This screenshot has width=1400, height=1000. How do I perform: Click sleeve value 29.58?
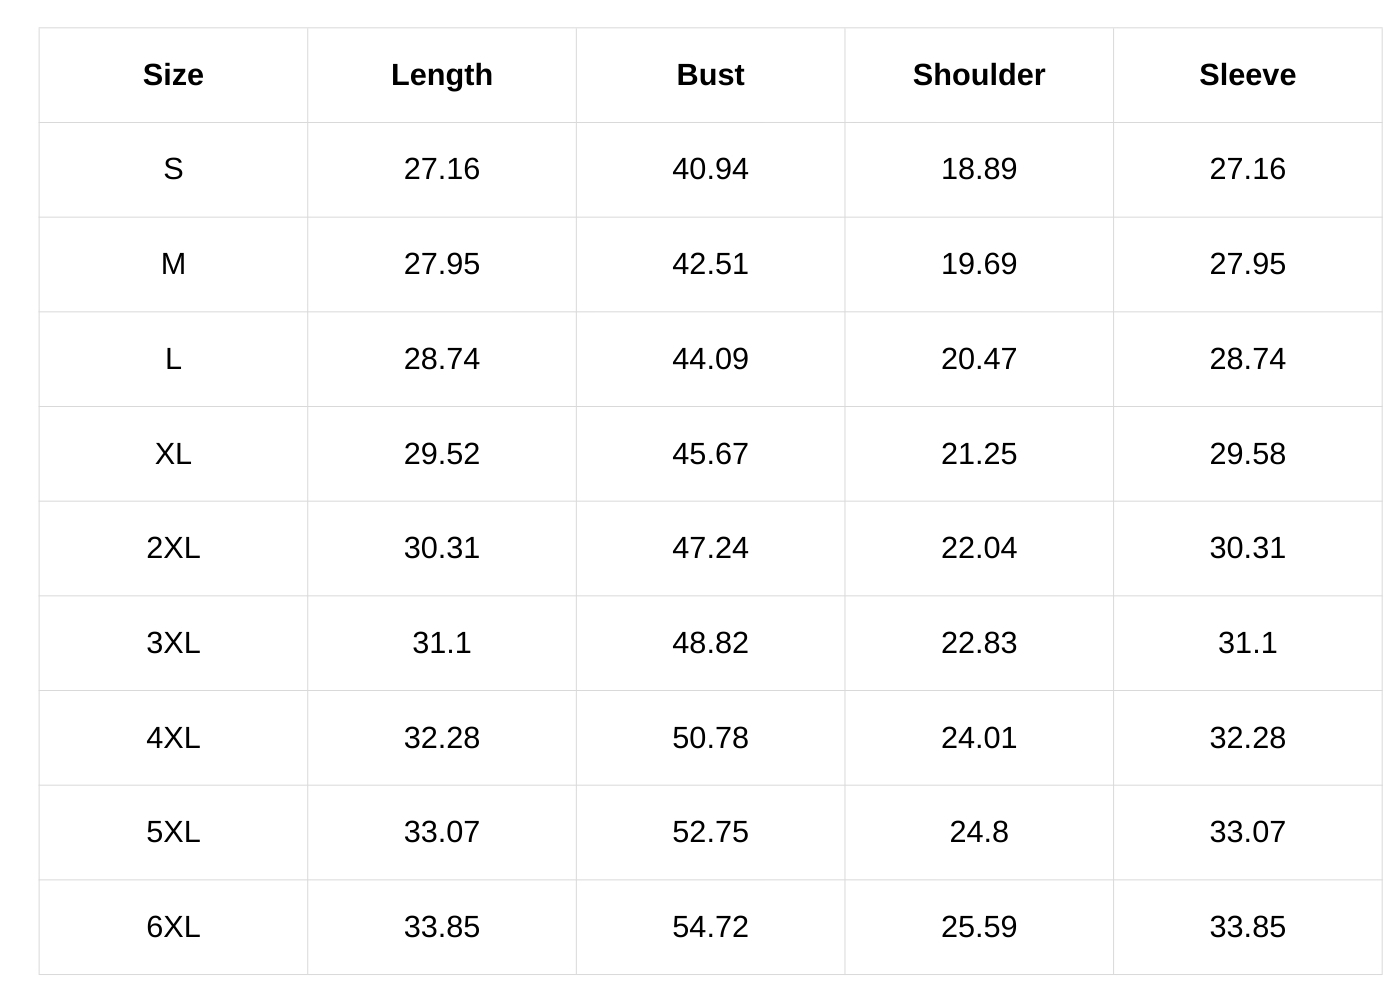coord(1247,454)
